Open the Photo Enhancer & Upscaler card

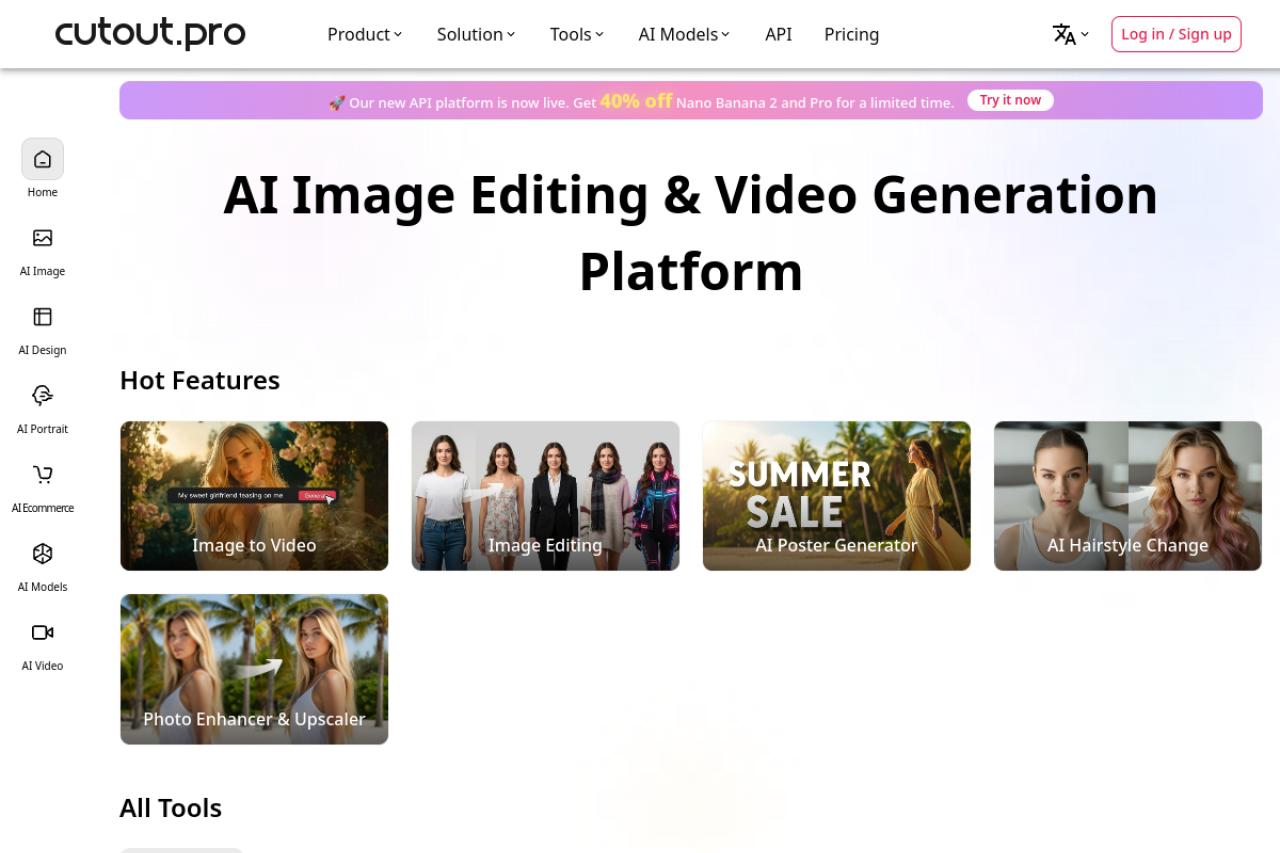coord(254,669)
